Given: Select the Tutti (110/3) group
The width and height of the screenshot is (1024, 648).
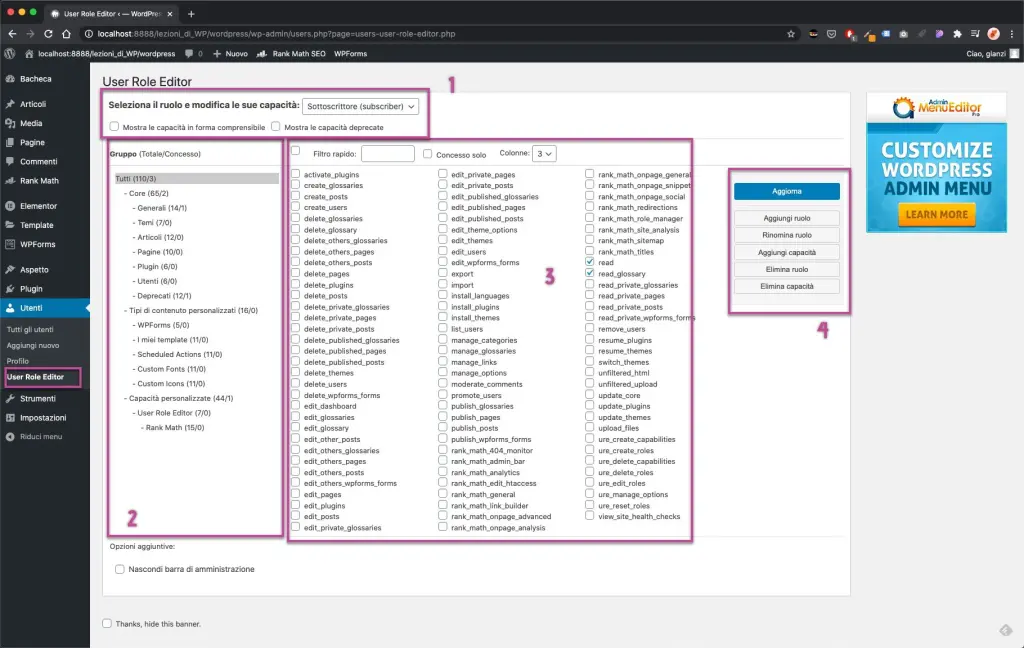Looking at the screenshot, I should pos(197,178).
